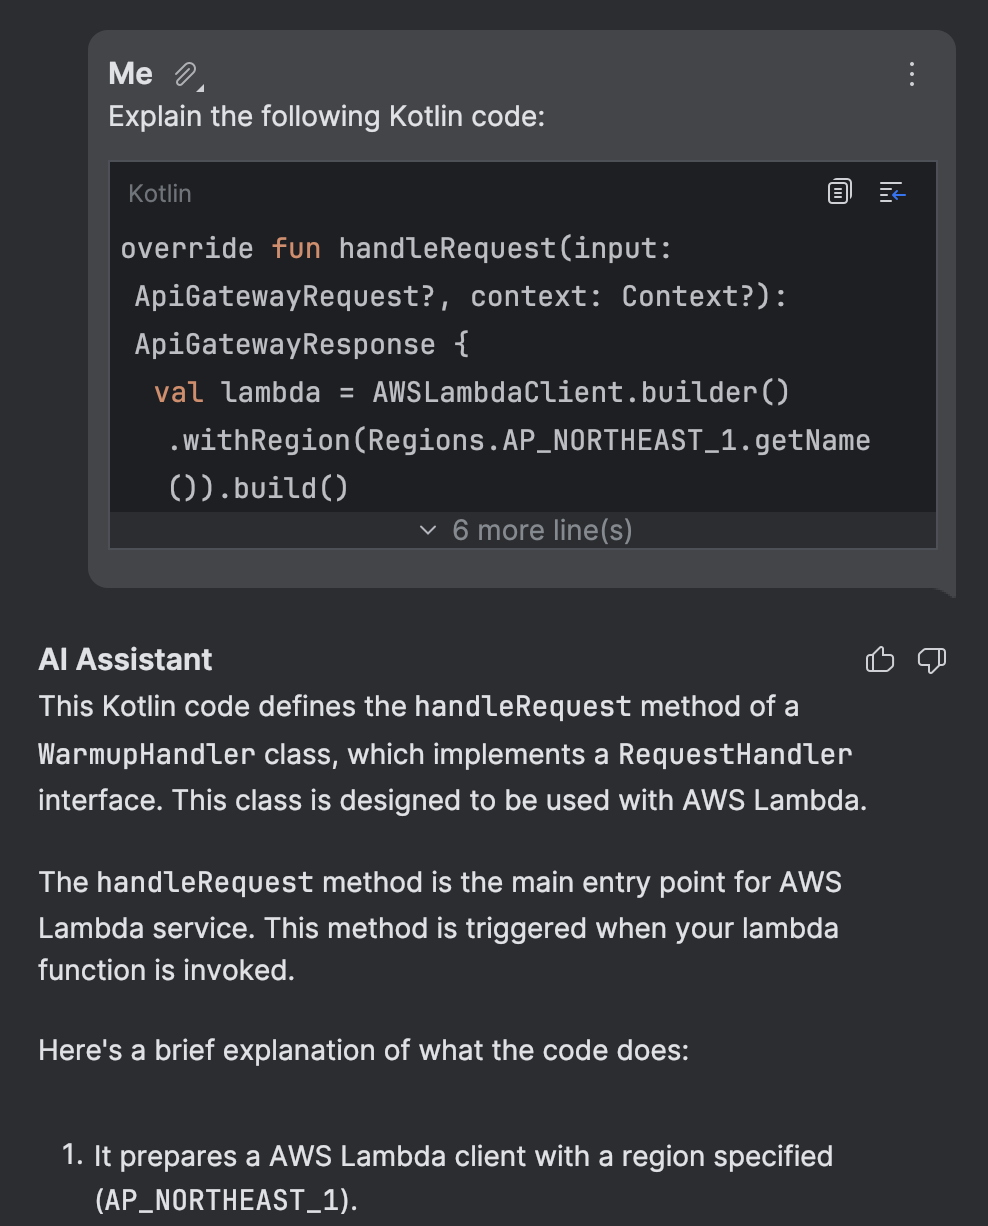Click the 'override' keyword in the code

click(x=187, y=248)
